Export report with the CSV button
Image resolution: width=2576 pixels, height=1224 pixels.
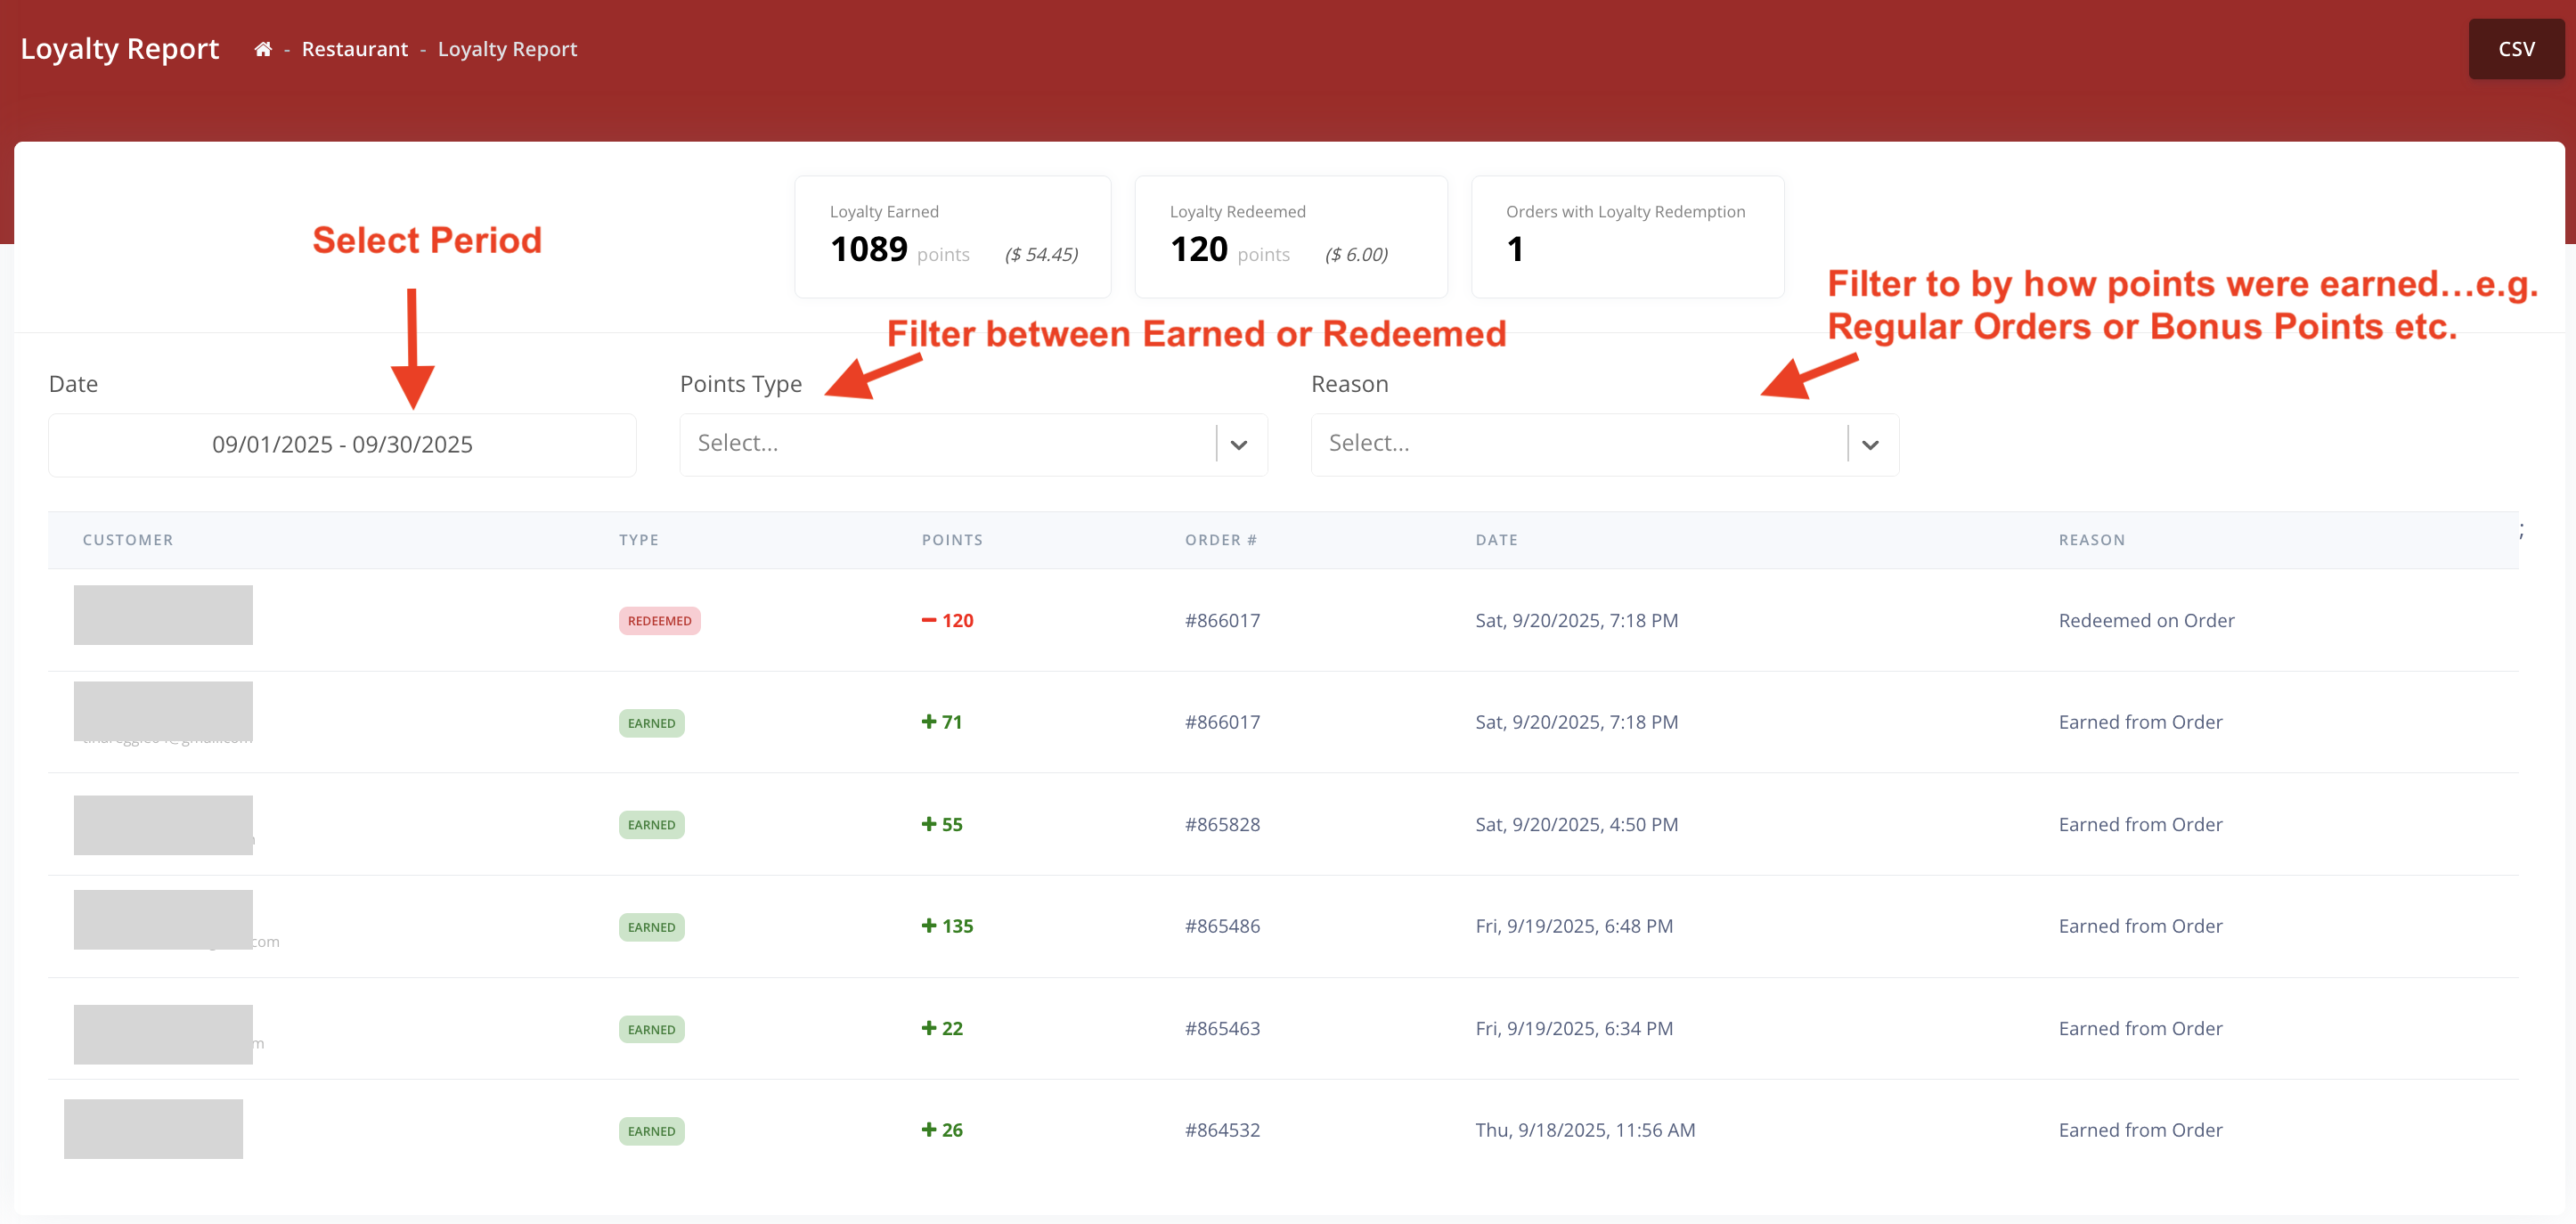click(2515, 49)
